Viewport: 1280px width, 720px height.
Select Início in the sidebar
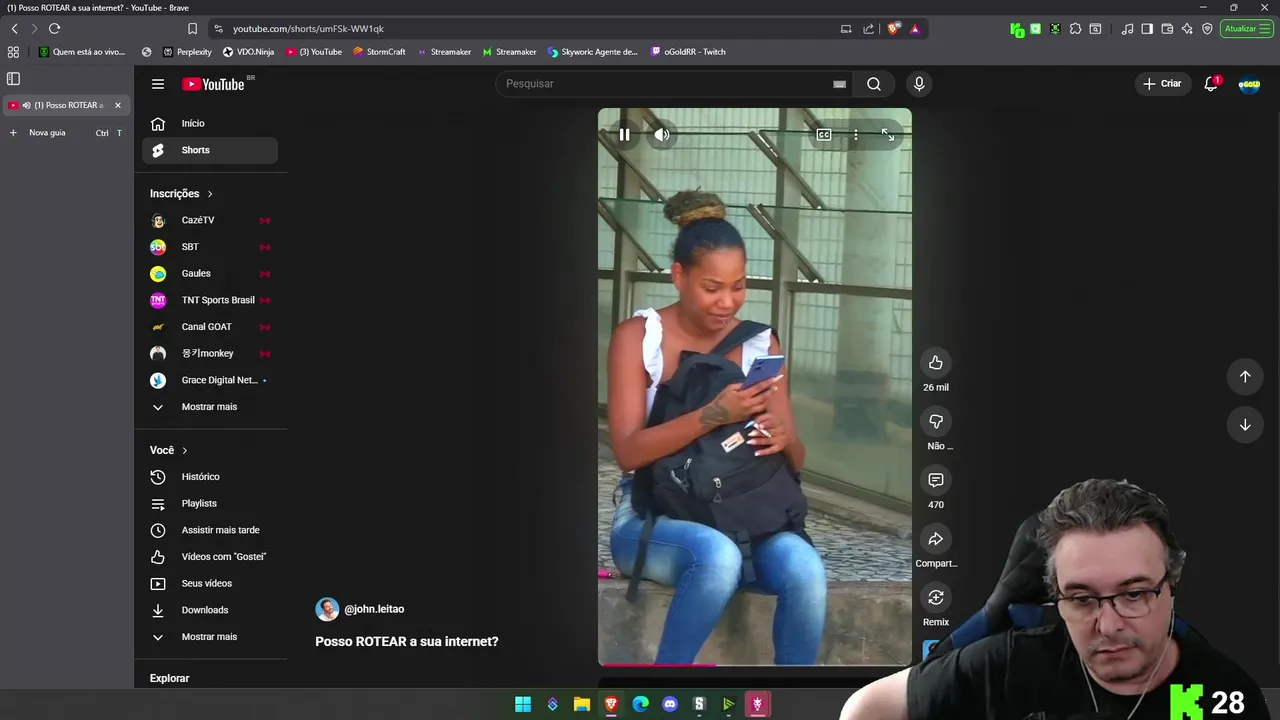(x=210, y=123)
